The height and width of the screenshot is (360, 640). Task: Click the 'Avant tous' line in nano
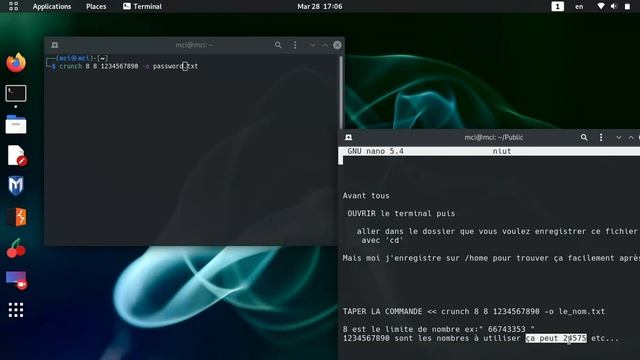pyautogui.click(x=366, y=196)
